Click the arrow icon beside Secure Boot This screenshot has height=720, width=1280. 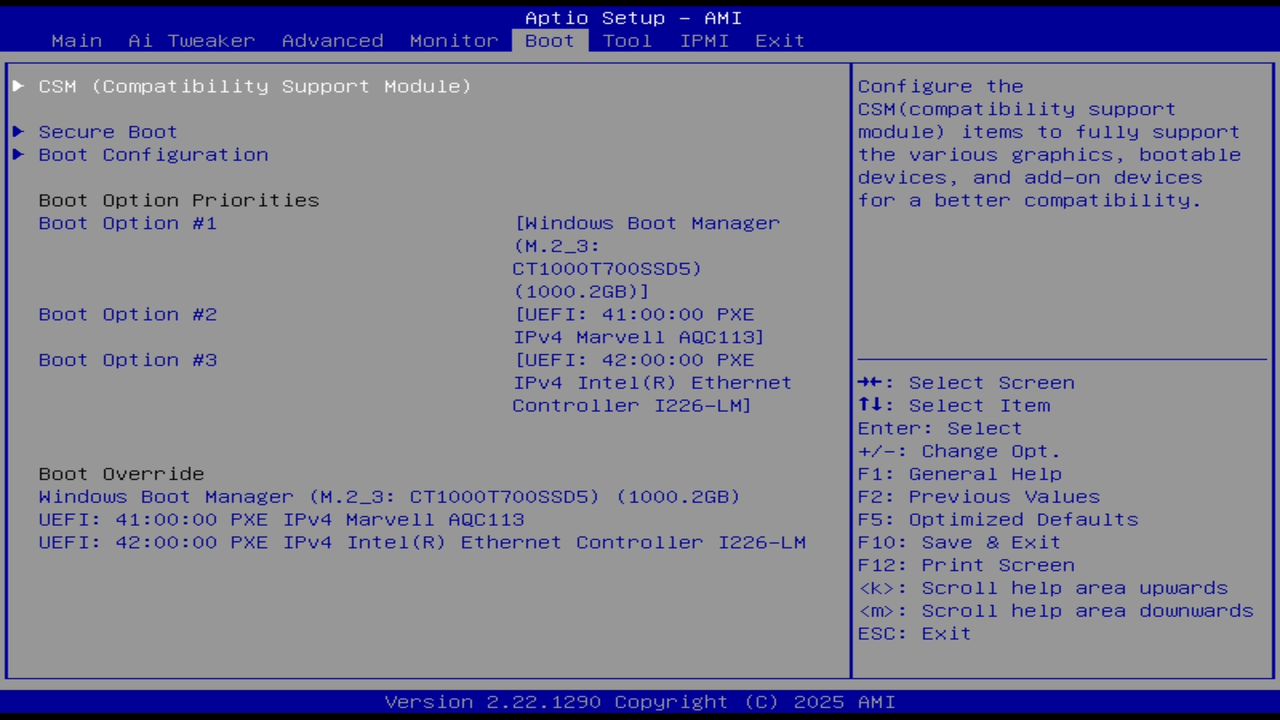17,131
